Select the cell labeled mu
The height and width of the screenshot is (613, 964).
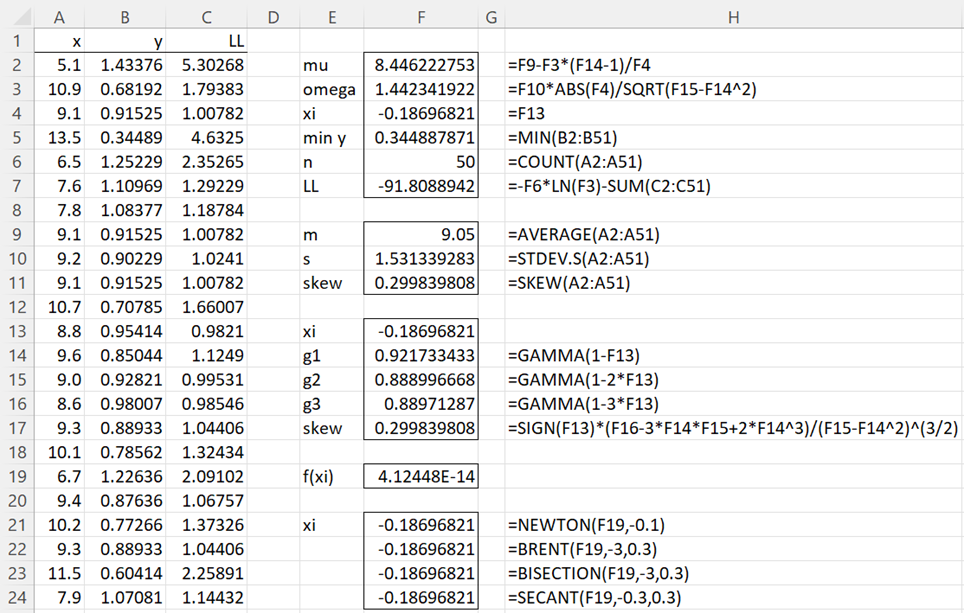(x=332, y=65)
